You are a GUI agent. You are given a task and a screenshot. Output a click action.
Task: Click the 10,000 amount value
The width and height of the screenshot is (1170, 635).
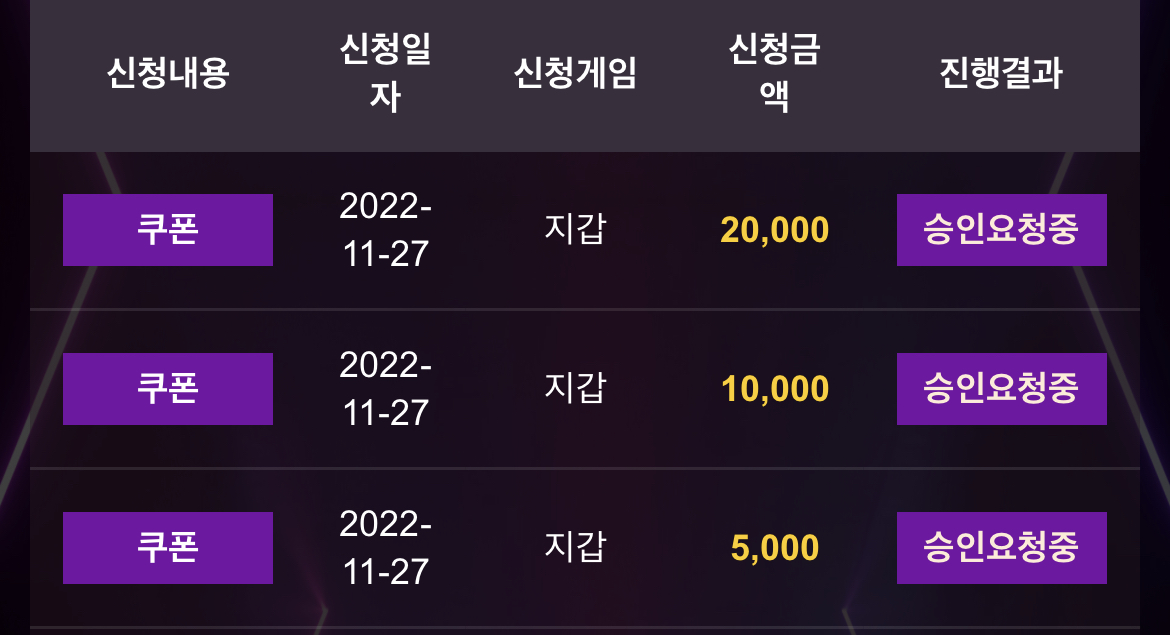pyautogui.click(x=775, y=389)
